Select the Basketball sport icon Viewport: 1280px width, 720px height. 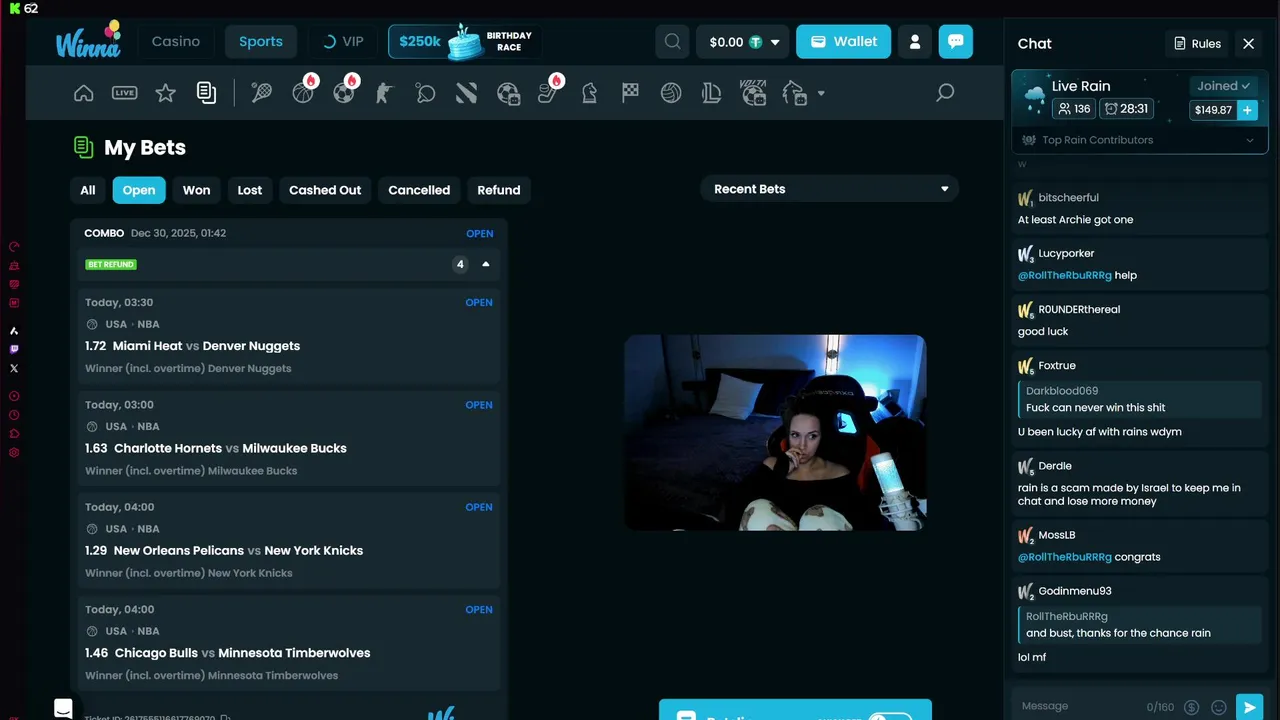tap(303, 93)
